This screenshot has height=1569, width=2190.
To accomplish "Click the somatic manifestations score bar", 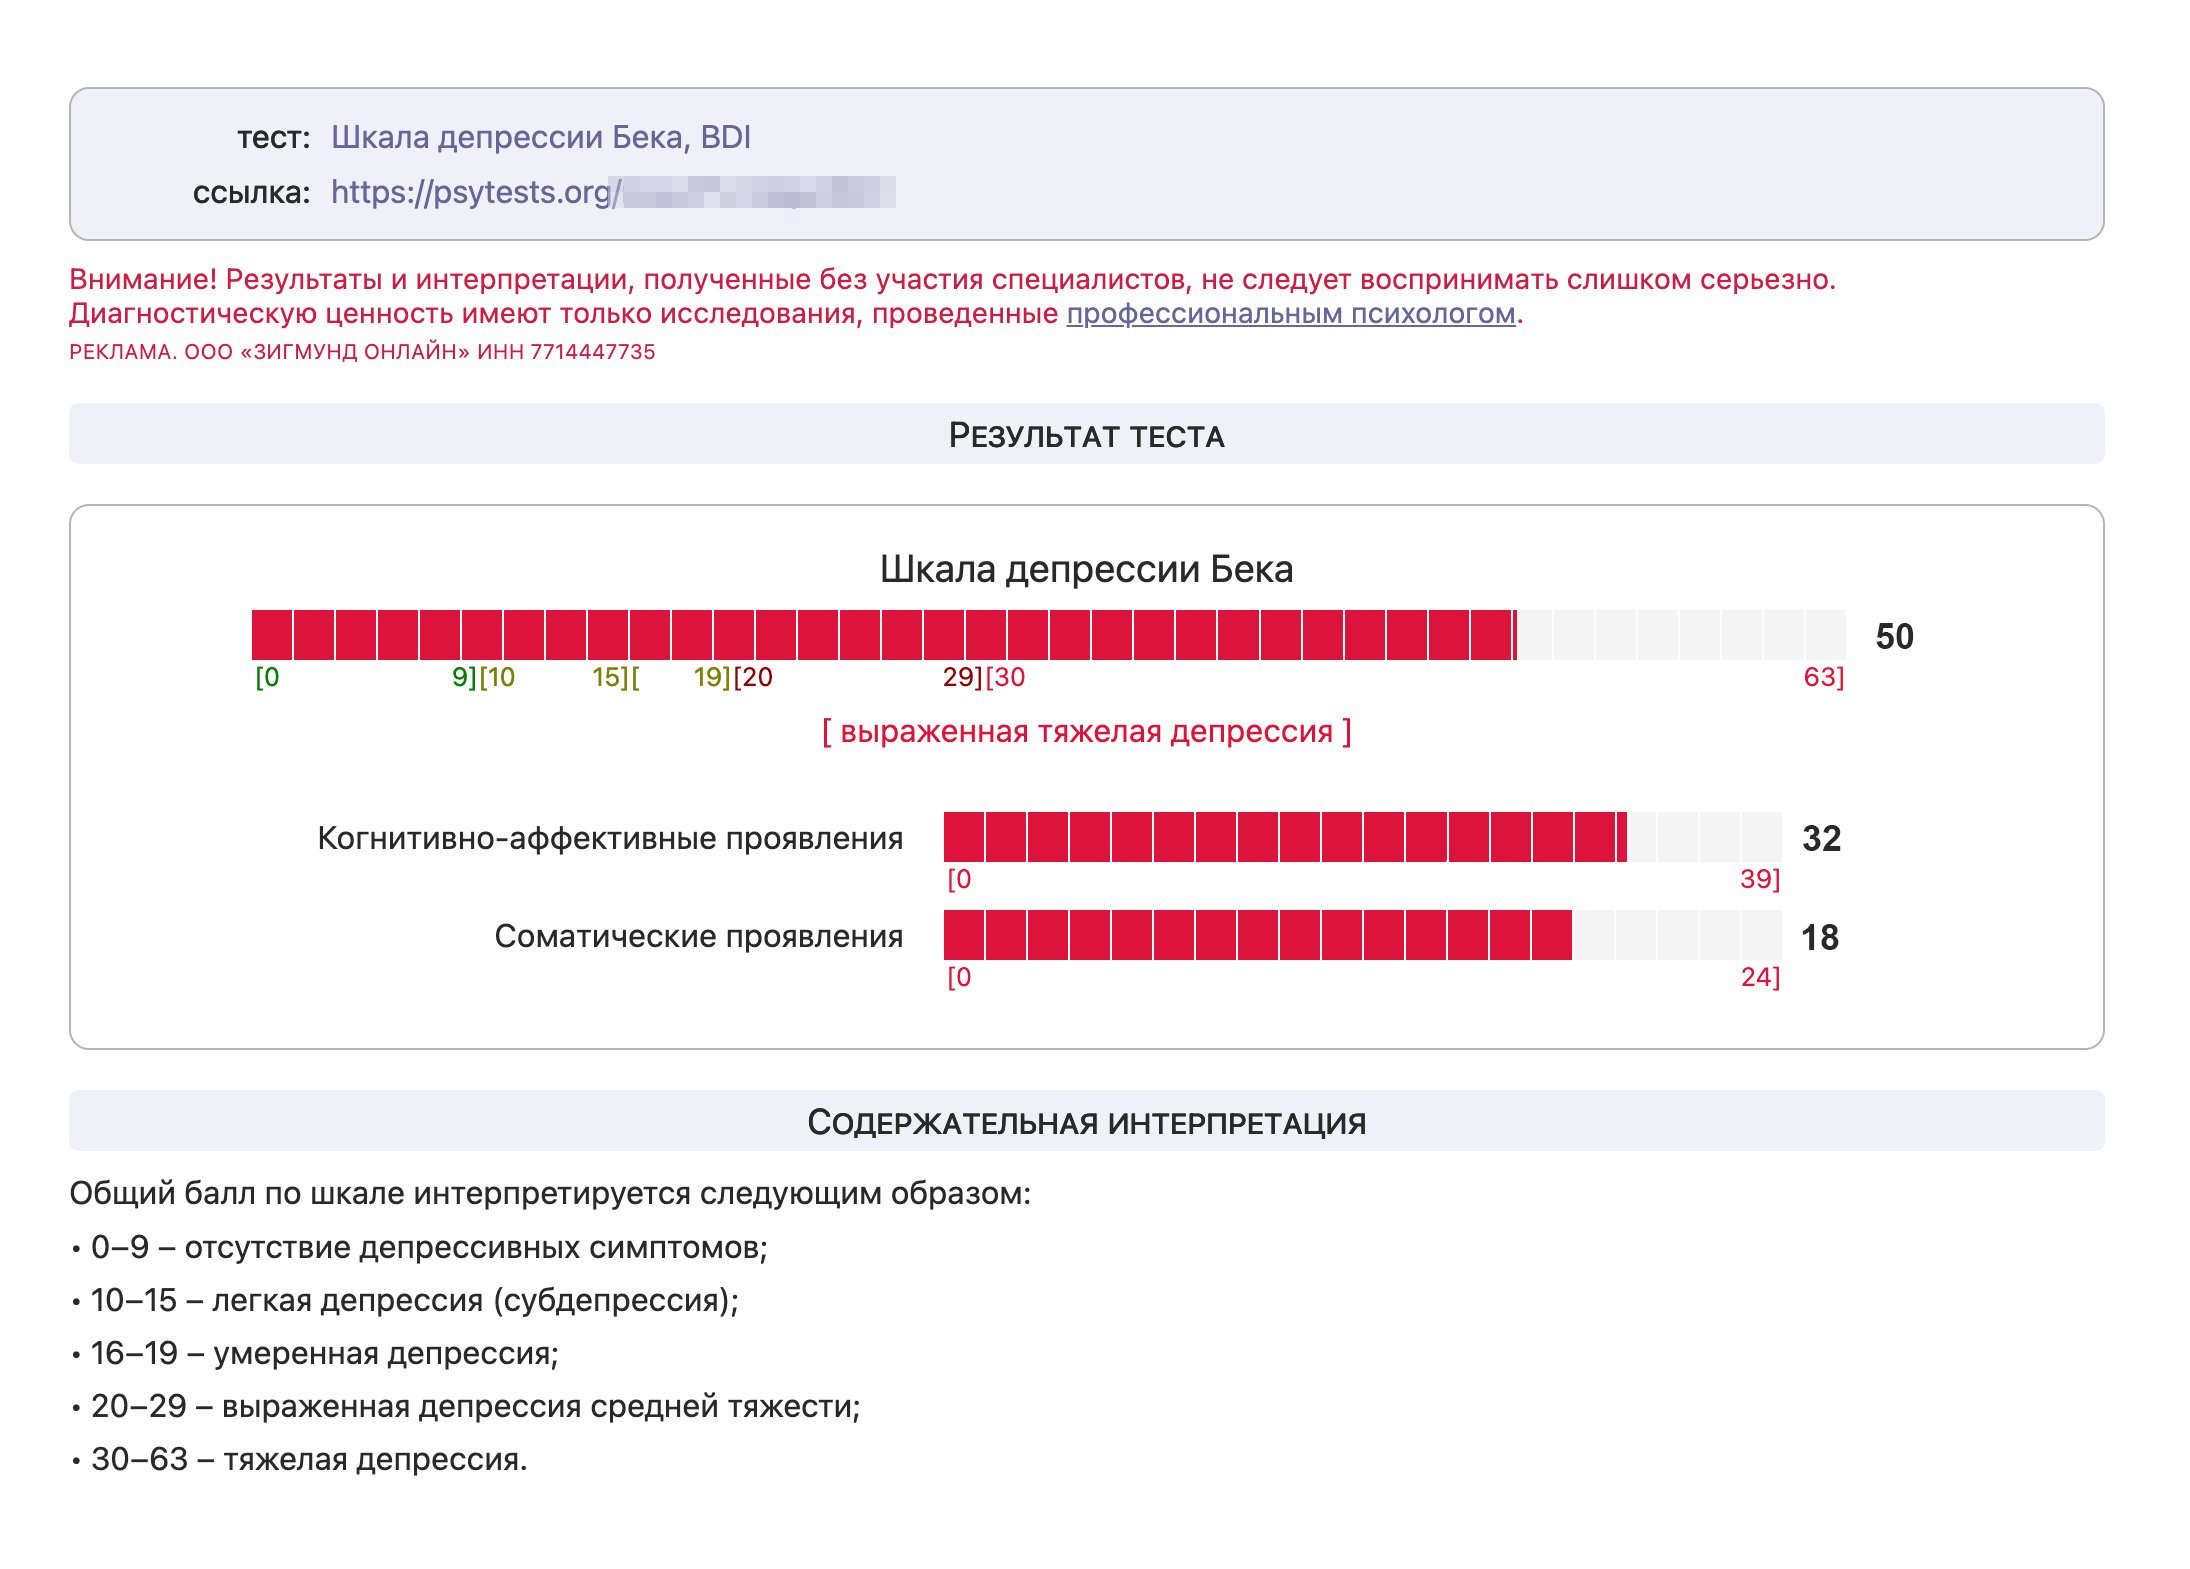I will [1362, 935].
